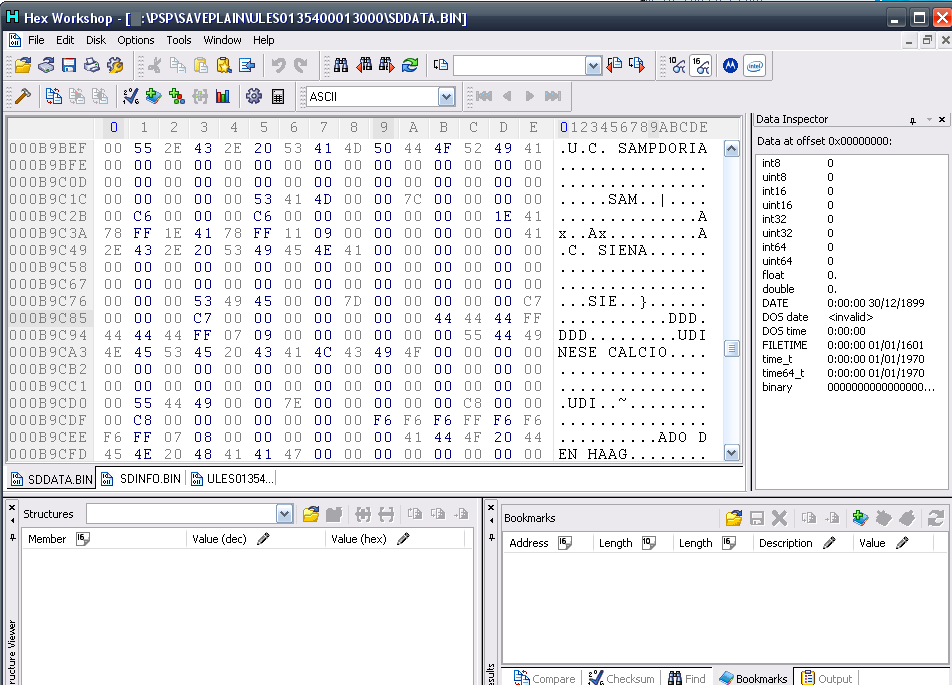Click Find Previous binoculars with left arrow

click(x=364, y=65)
